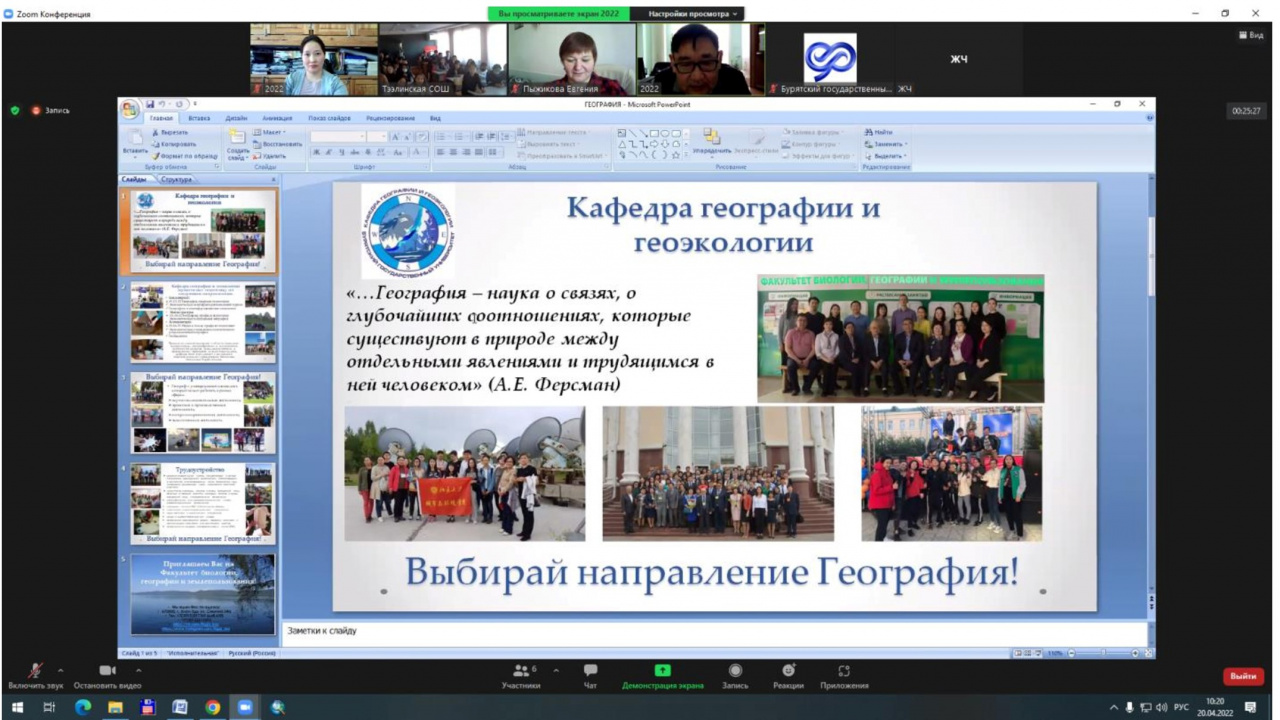1280x720 pixels.
Task: Expand the Настройки просмотра view options dropdown
Action: 692,14
